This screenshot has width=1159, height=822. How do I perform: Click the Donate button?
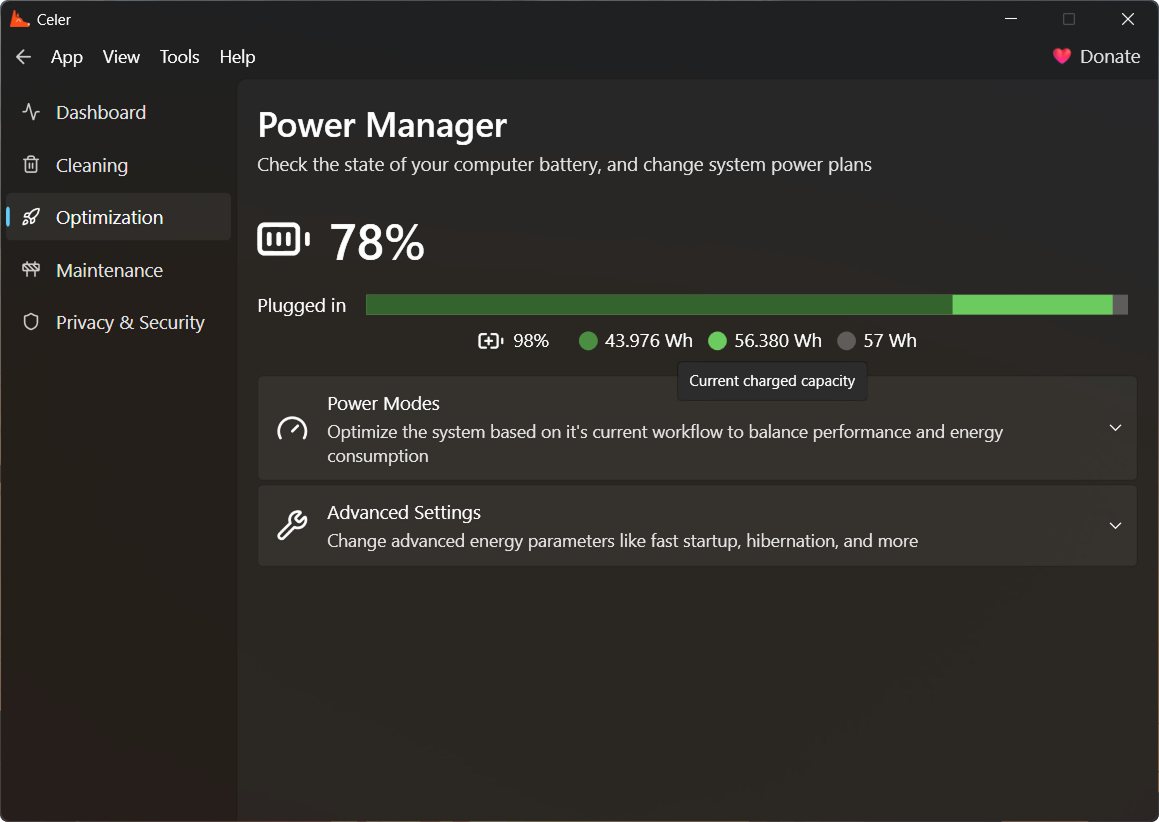[x=1096, y=57]
